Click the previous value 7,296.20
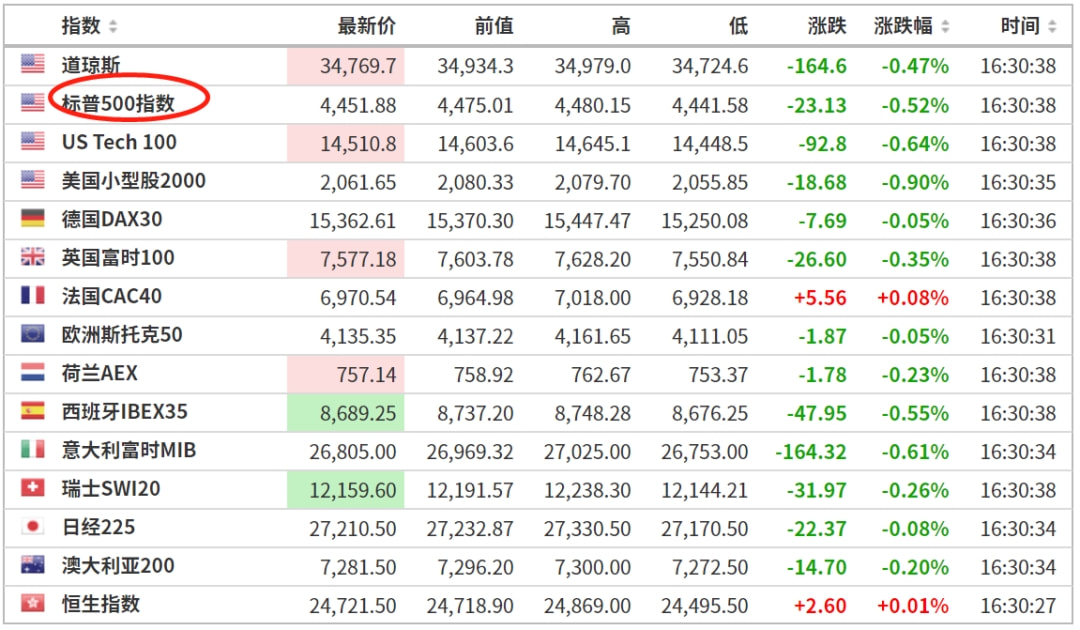 [x=476, y=567]
